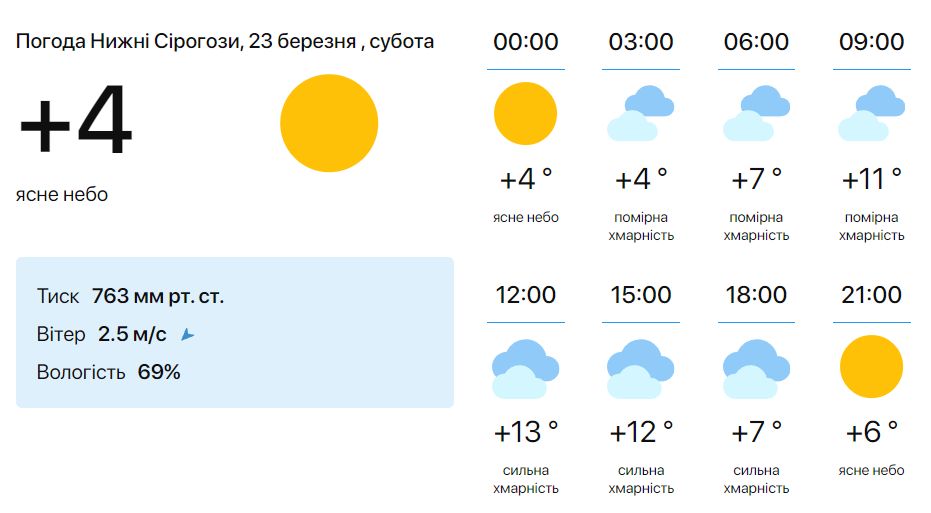Click the Тиск 763 мм рт. ст. line

point(130,296)
